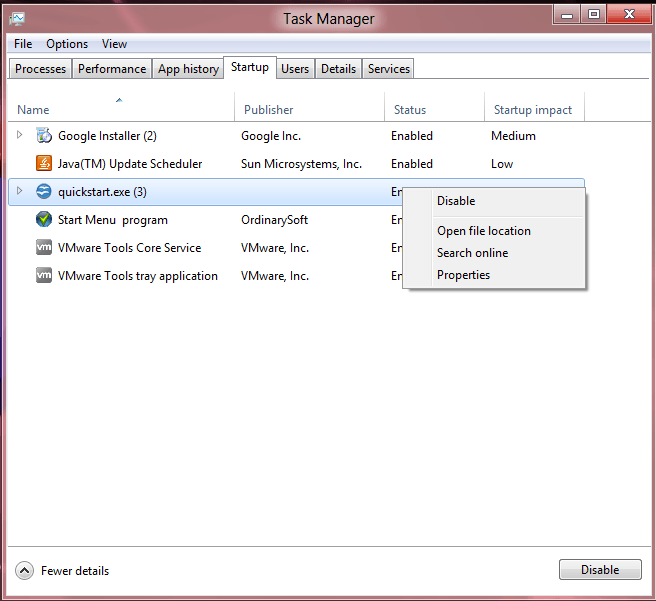Select the quickstart.exe (3) row name
The height and width of the screenshot is (601, 656).
[x=102, y=192]
